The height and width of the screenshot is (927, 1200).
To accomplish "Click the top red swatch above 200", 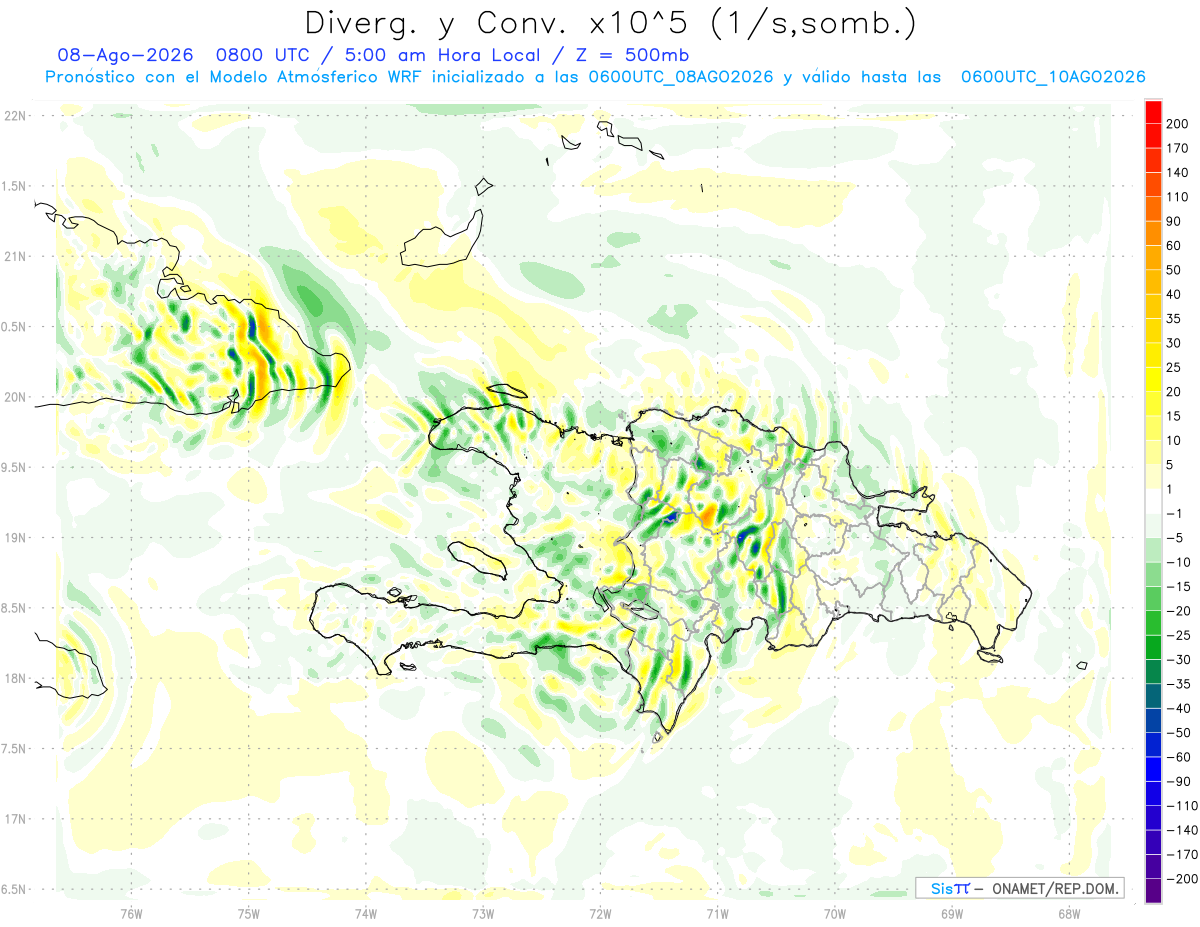I will coord(1153,111).
